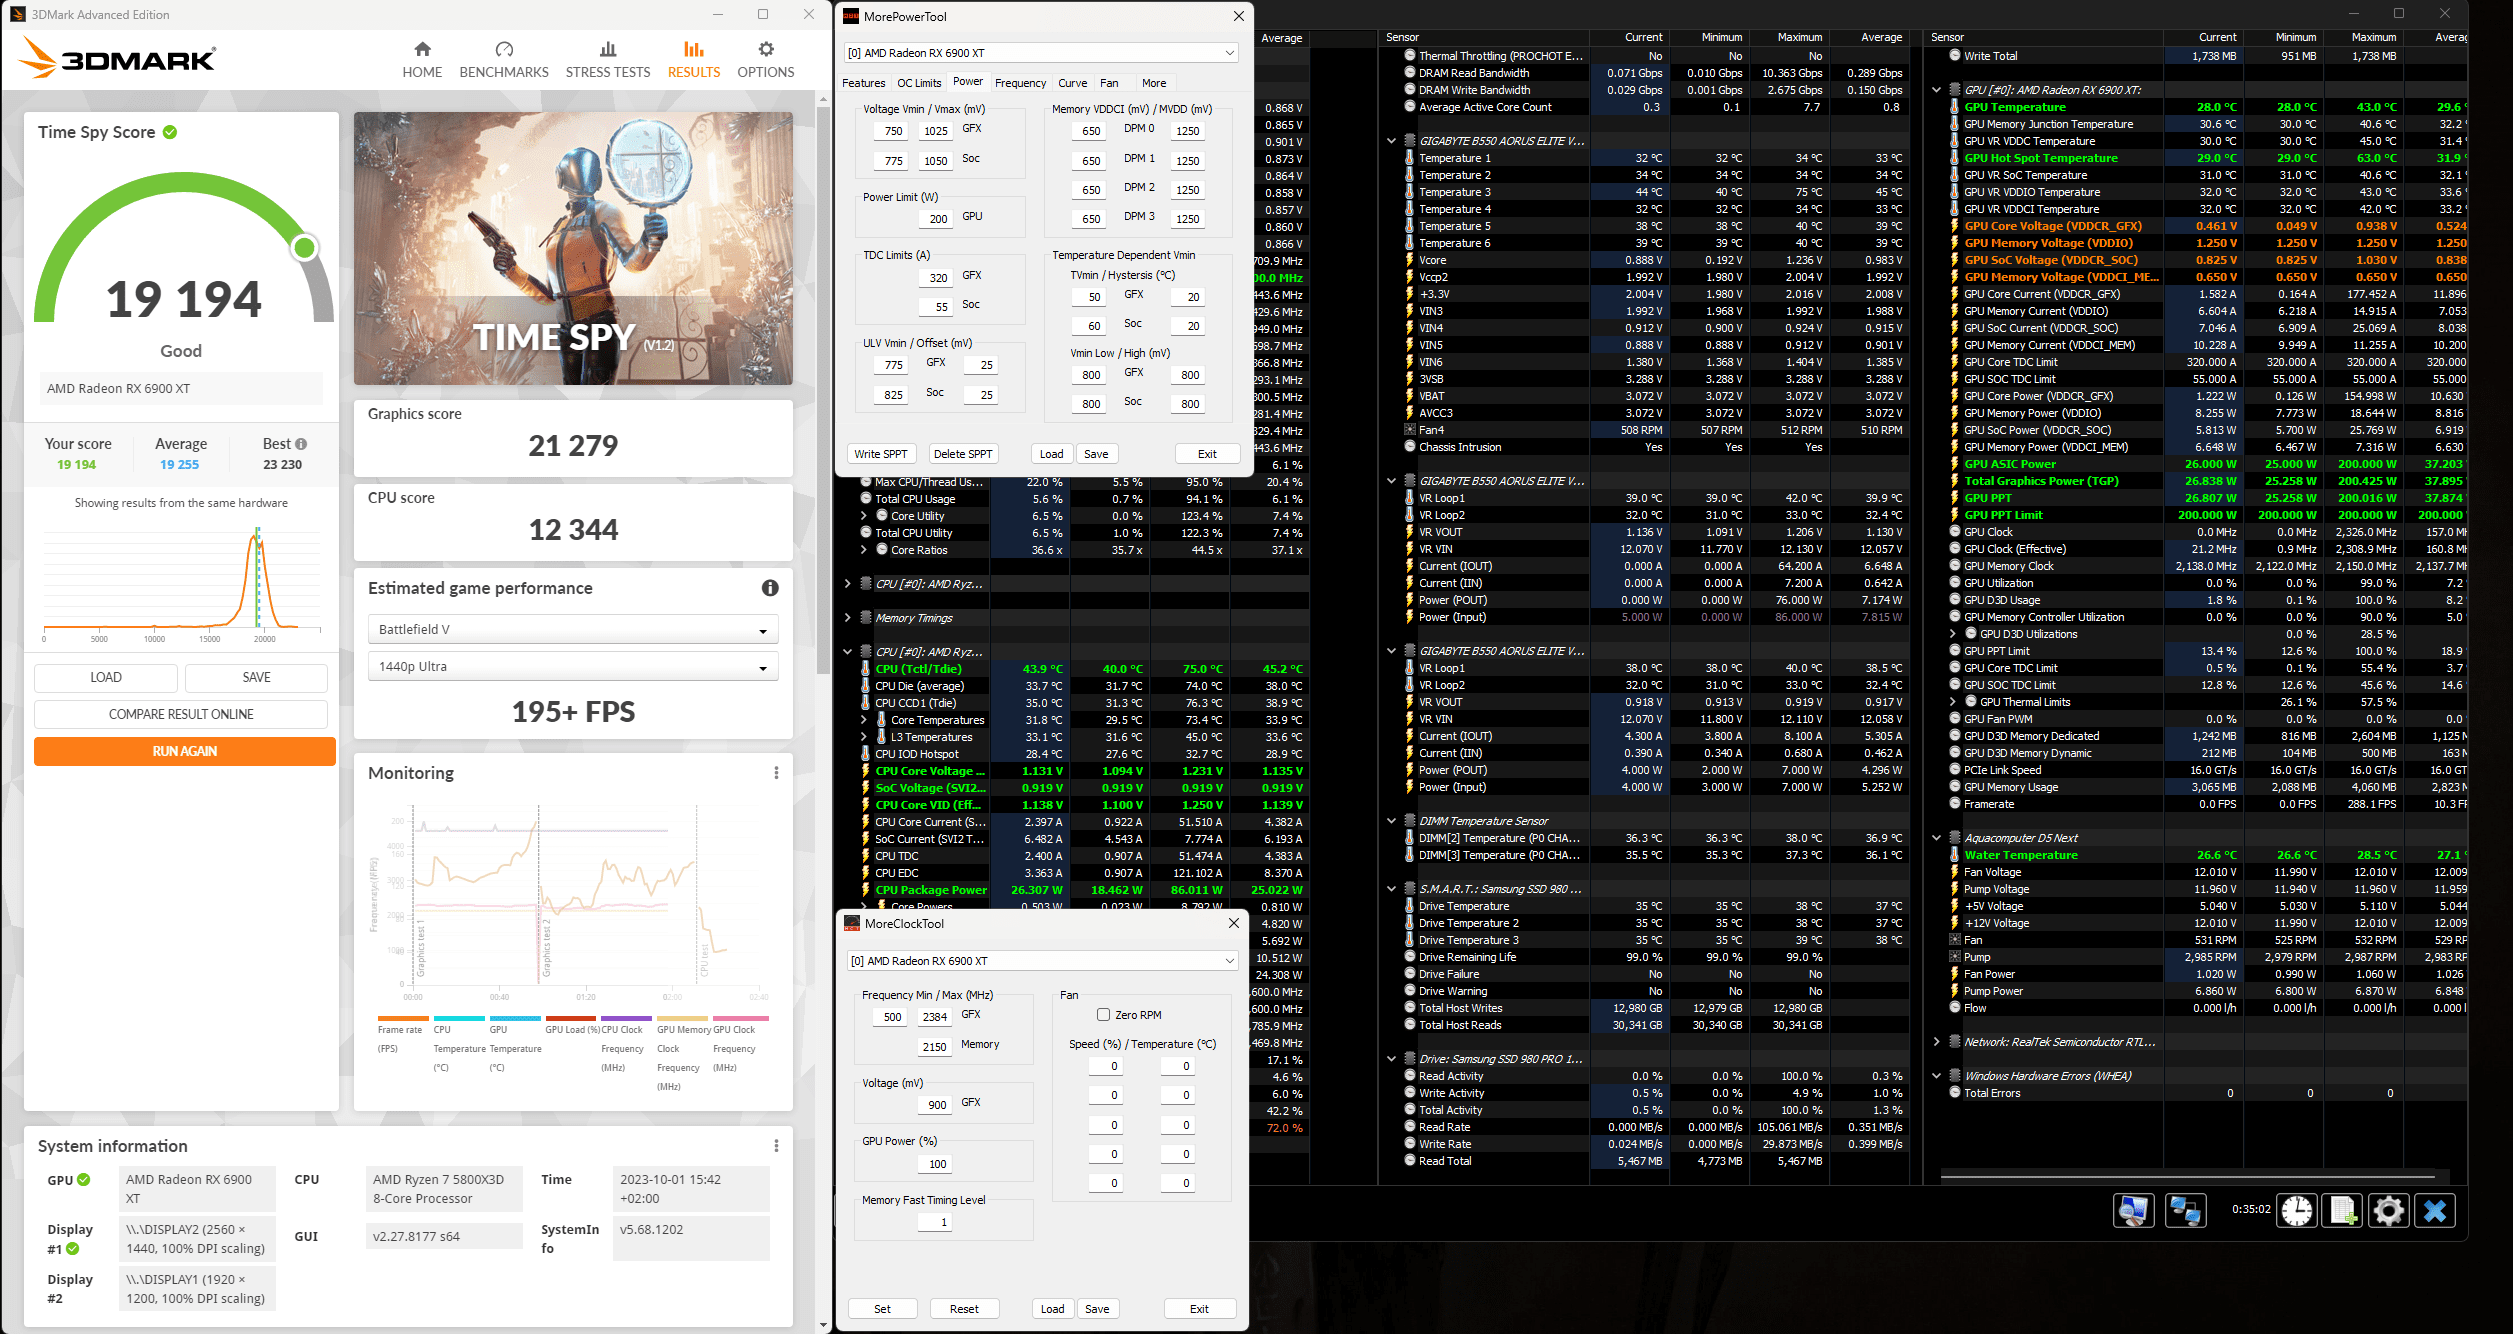Click HWiNFO network monitors icon
Image resolution: width=2513 pixels, height=1334 pixels.
pyautogui.click(x=2185, y=1211)
